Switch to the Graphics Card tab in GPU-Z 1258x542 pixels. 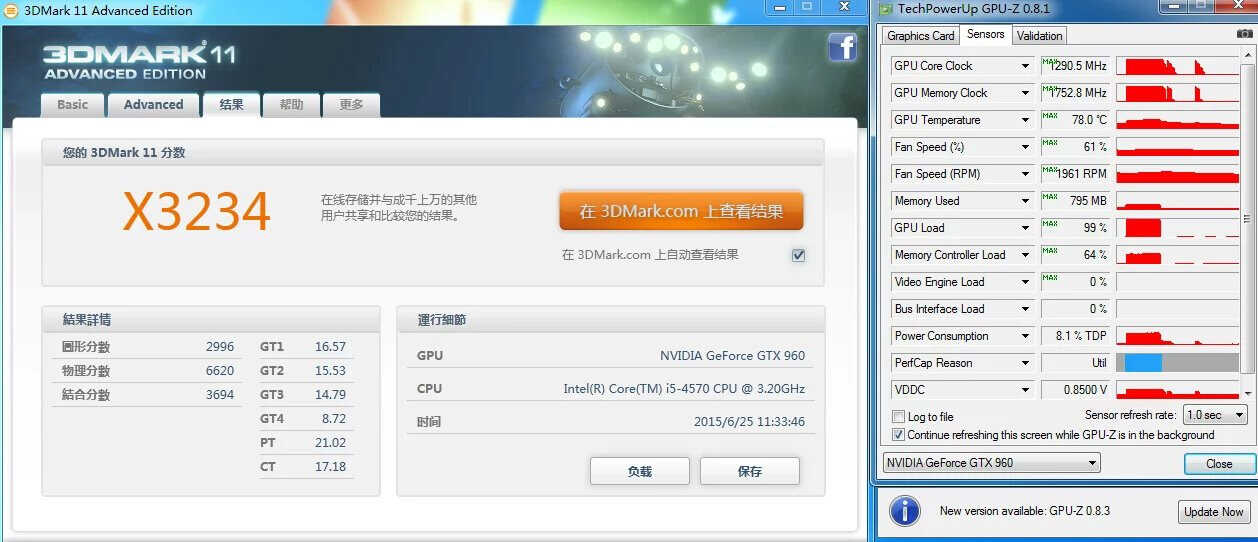[921, 36]
